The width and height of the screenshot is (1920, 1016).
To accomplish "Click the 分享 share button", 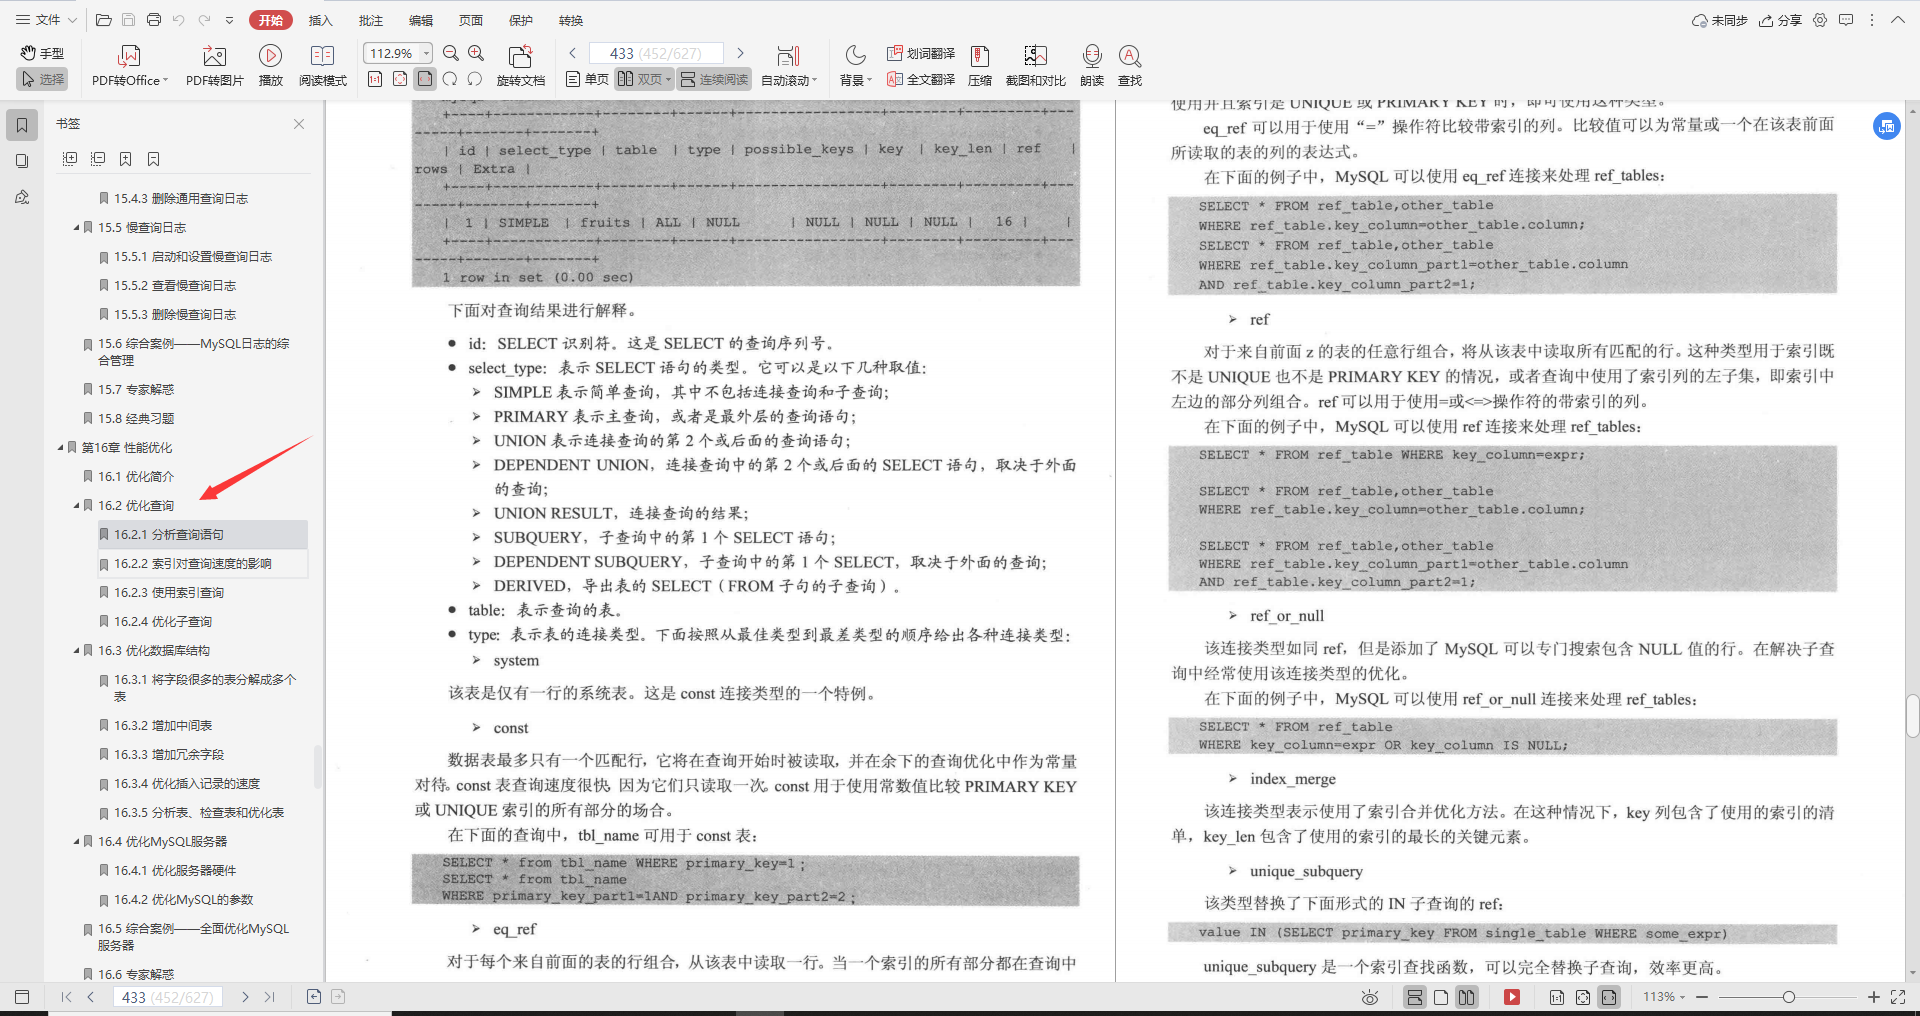I will (1780, 19).
